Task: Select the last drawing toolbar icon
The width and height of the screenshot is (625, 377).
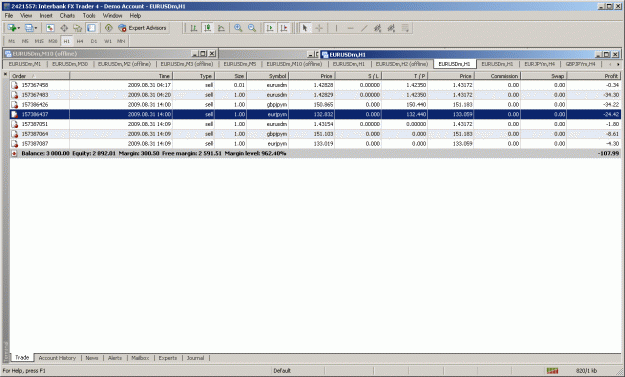Action: click(405, 28)
